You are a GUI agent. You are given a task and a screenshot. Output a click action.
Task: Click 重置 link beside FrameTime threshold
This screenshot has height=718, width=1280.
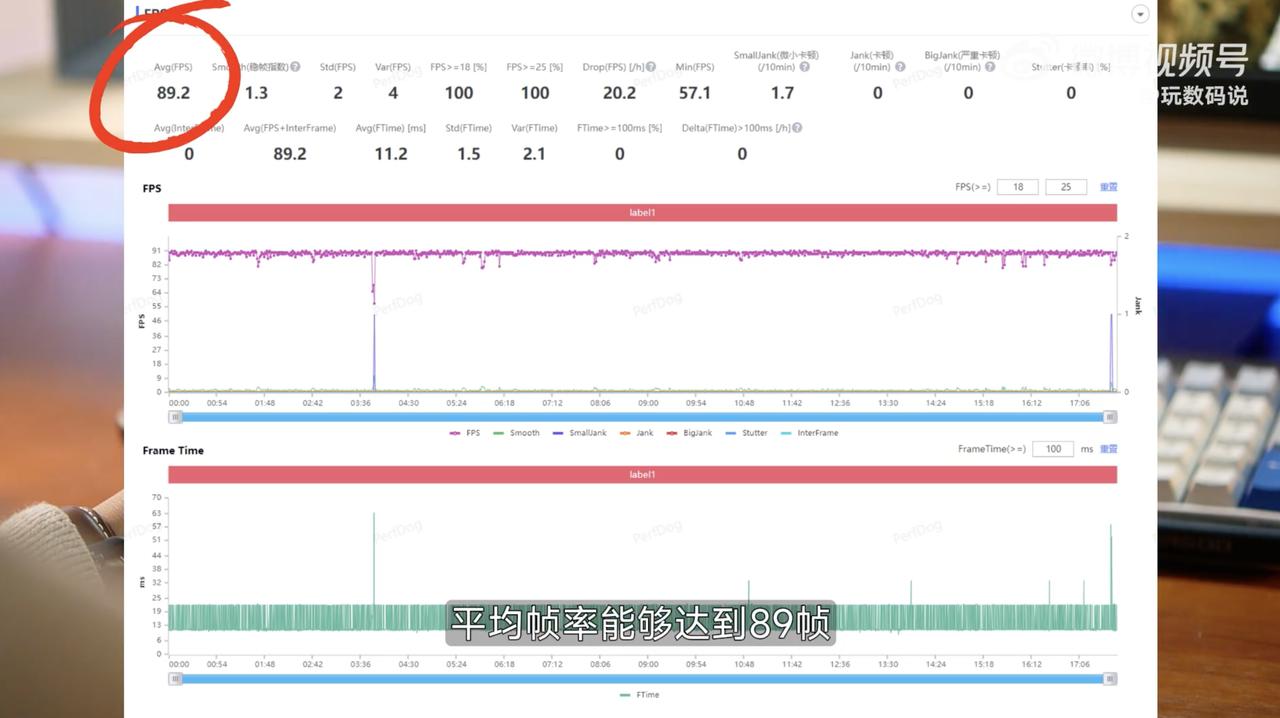coord(1109,449)
